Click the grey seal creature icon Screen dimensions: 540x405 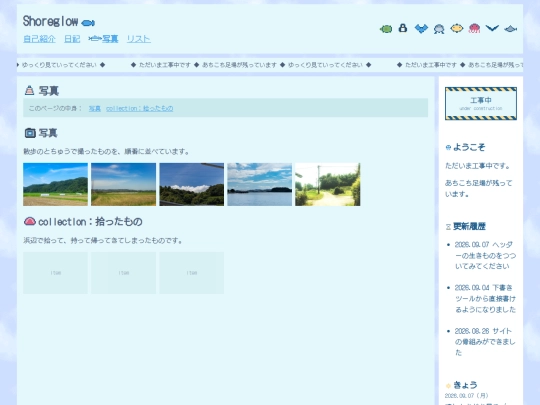pos(439,29)
